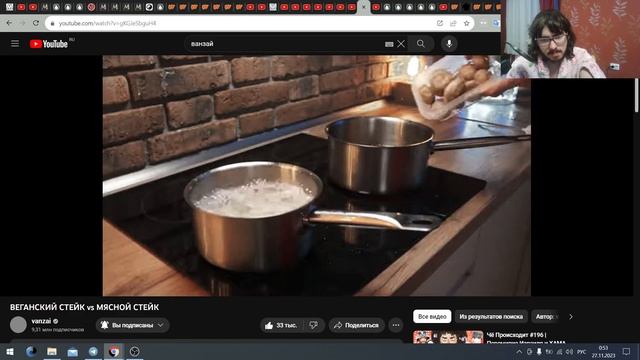Open the on-screen keyboard icon in search
Screen dimensions: 640x360
point(389,44)
